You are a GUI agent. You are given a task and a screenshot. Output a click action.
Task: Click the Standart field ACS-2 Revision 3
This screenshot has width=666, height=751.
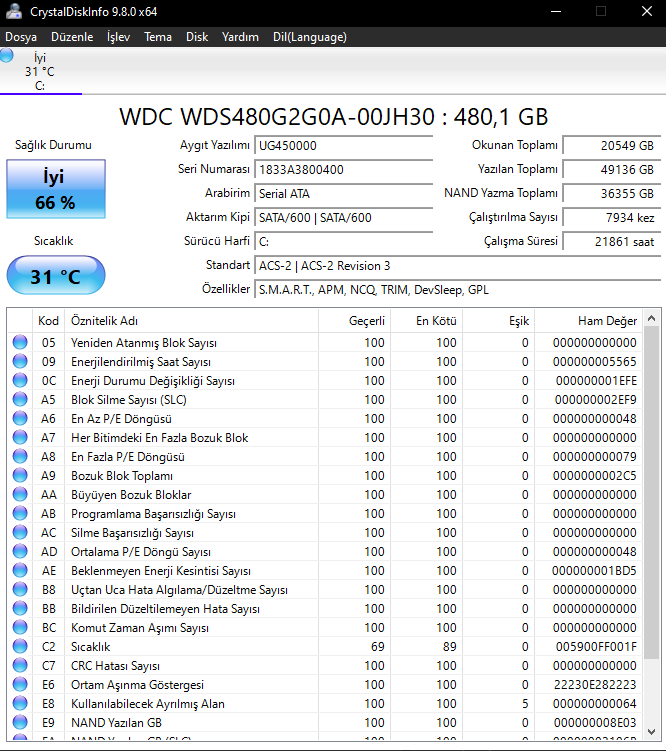[458, 265]
